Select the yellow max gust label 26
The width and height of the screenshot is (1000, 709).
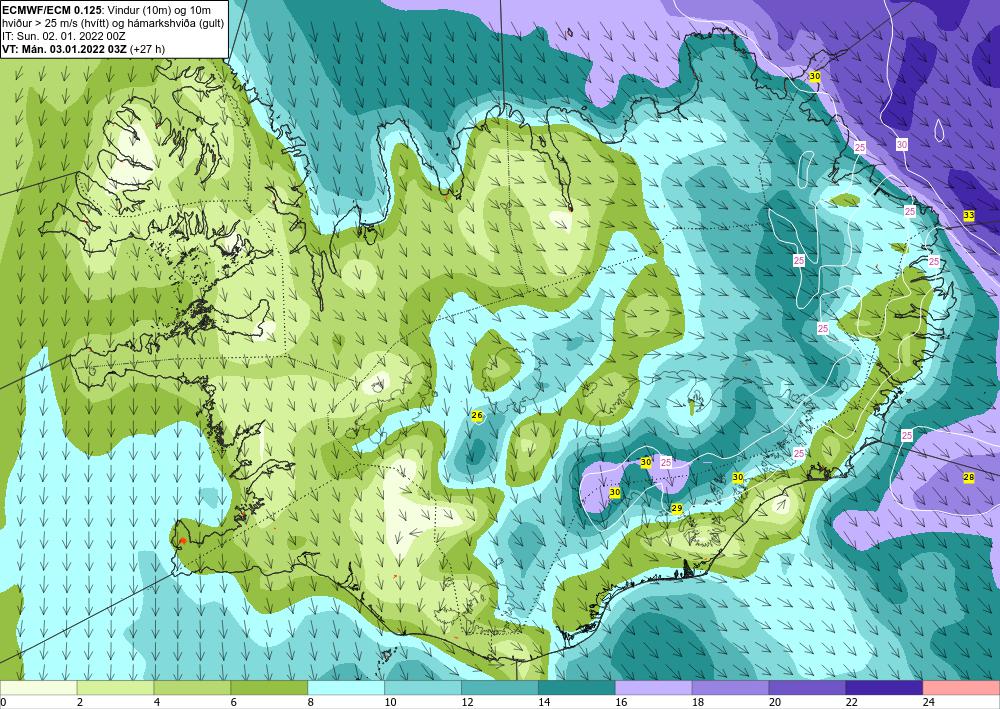[x=476, y=416]
